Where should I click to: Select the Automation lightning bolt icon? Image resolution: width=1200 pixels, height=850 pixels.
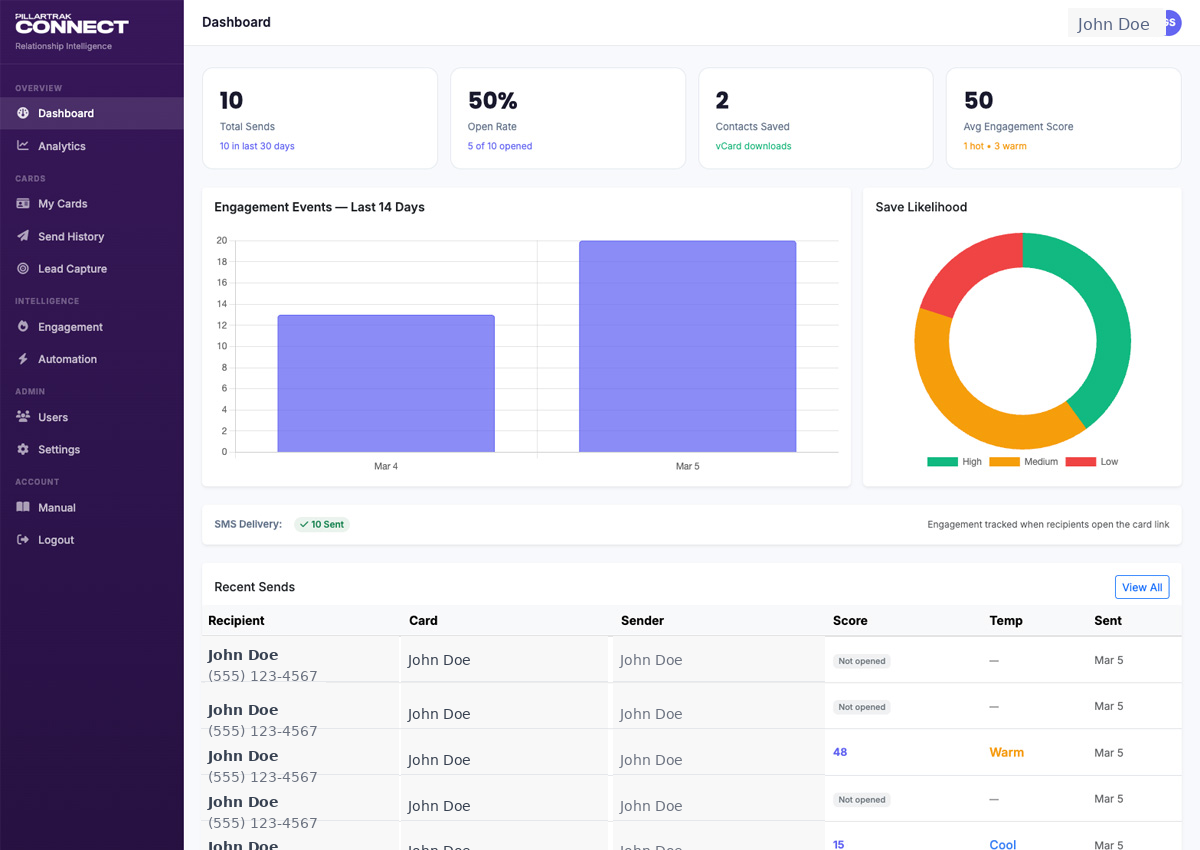24,358
